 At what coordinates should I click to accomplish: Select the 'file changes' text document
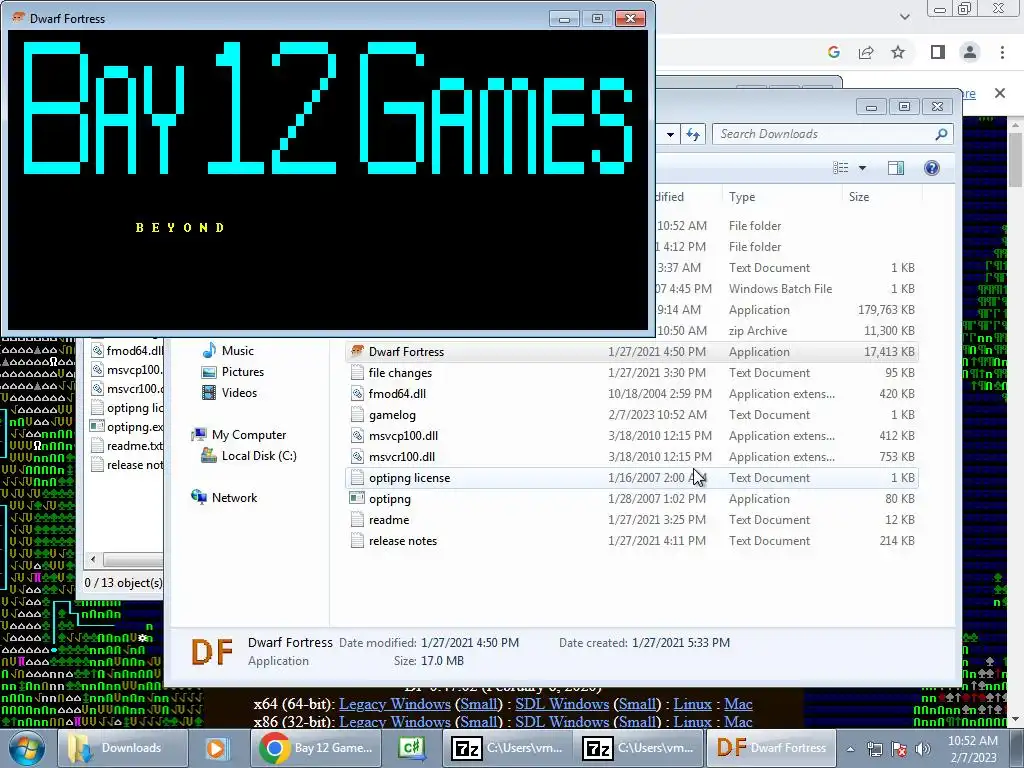(x=400, y=373)
